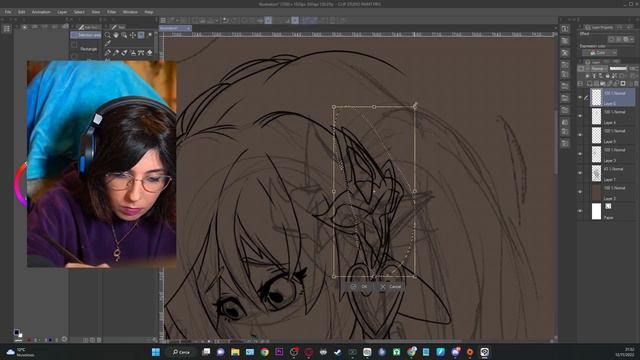Select the Eyedropper tool

coord(107,44)
